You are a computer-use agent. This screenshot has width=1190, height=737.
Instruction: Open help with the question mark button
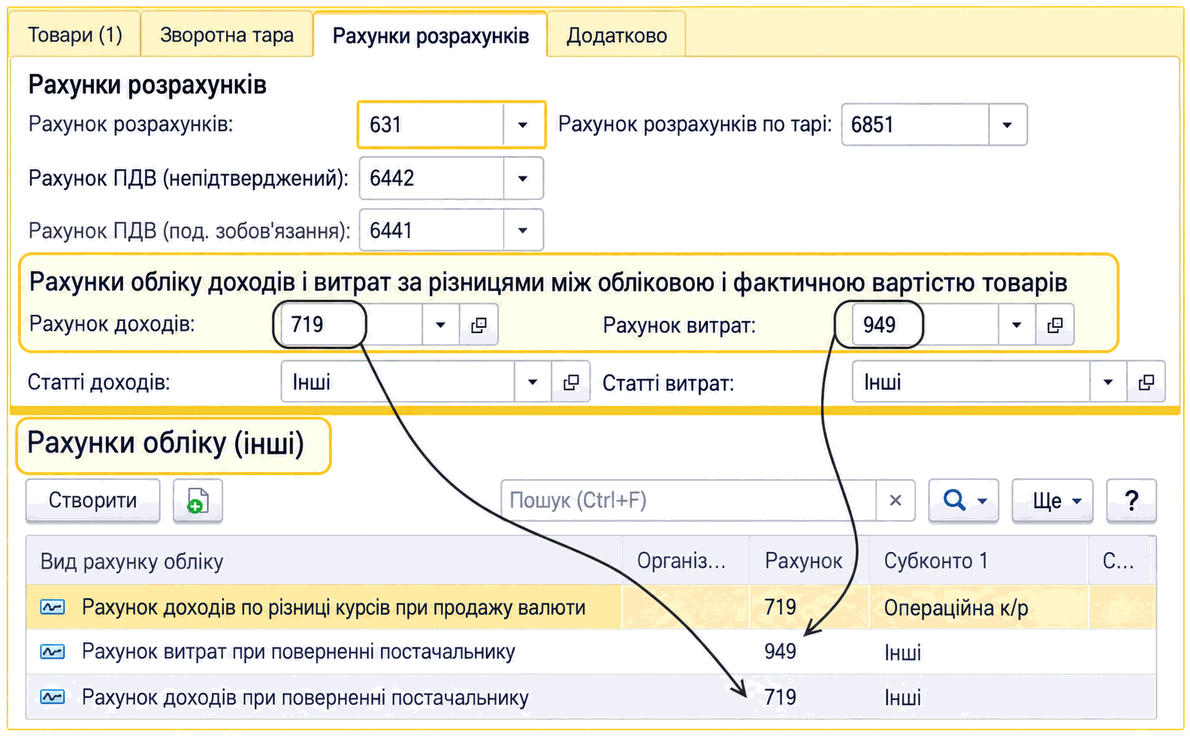click(x=1131, y=501)
